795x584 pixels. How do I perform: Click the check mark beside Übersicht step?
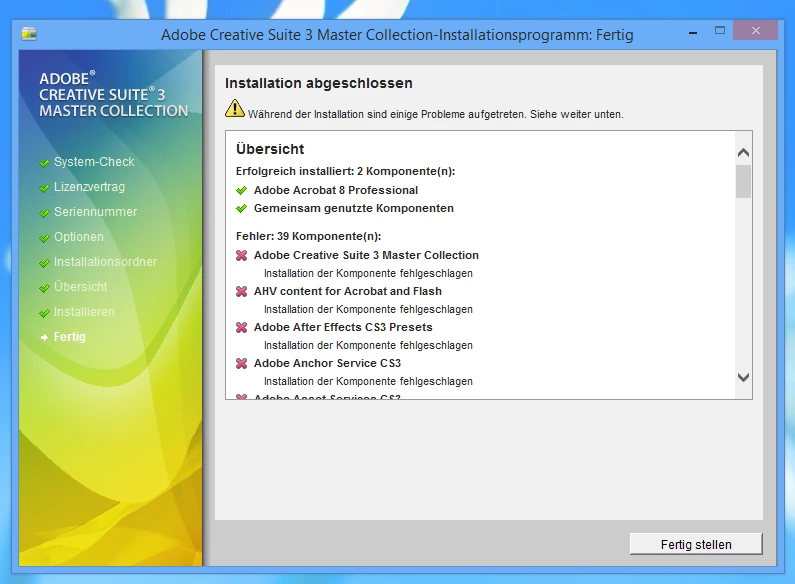45,288
